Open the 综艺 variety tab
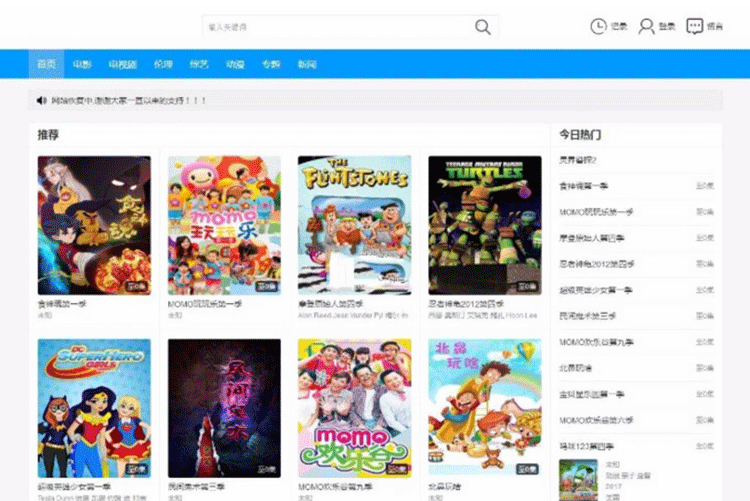The image size is (750, 501). pyautogui.click(x=199, y=64)
